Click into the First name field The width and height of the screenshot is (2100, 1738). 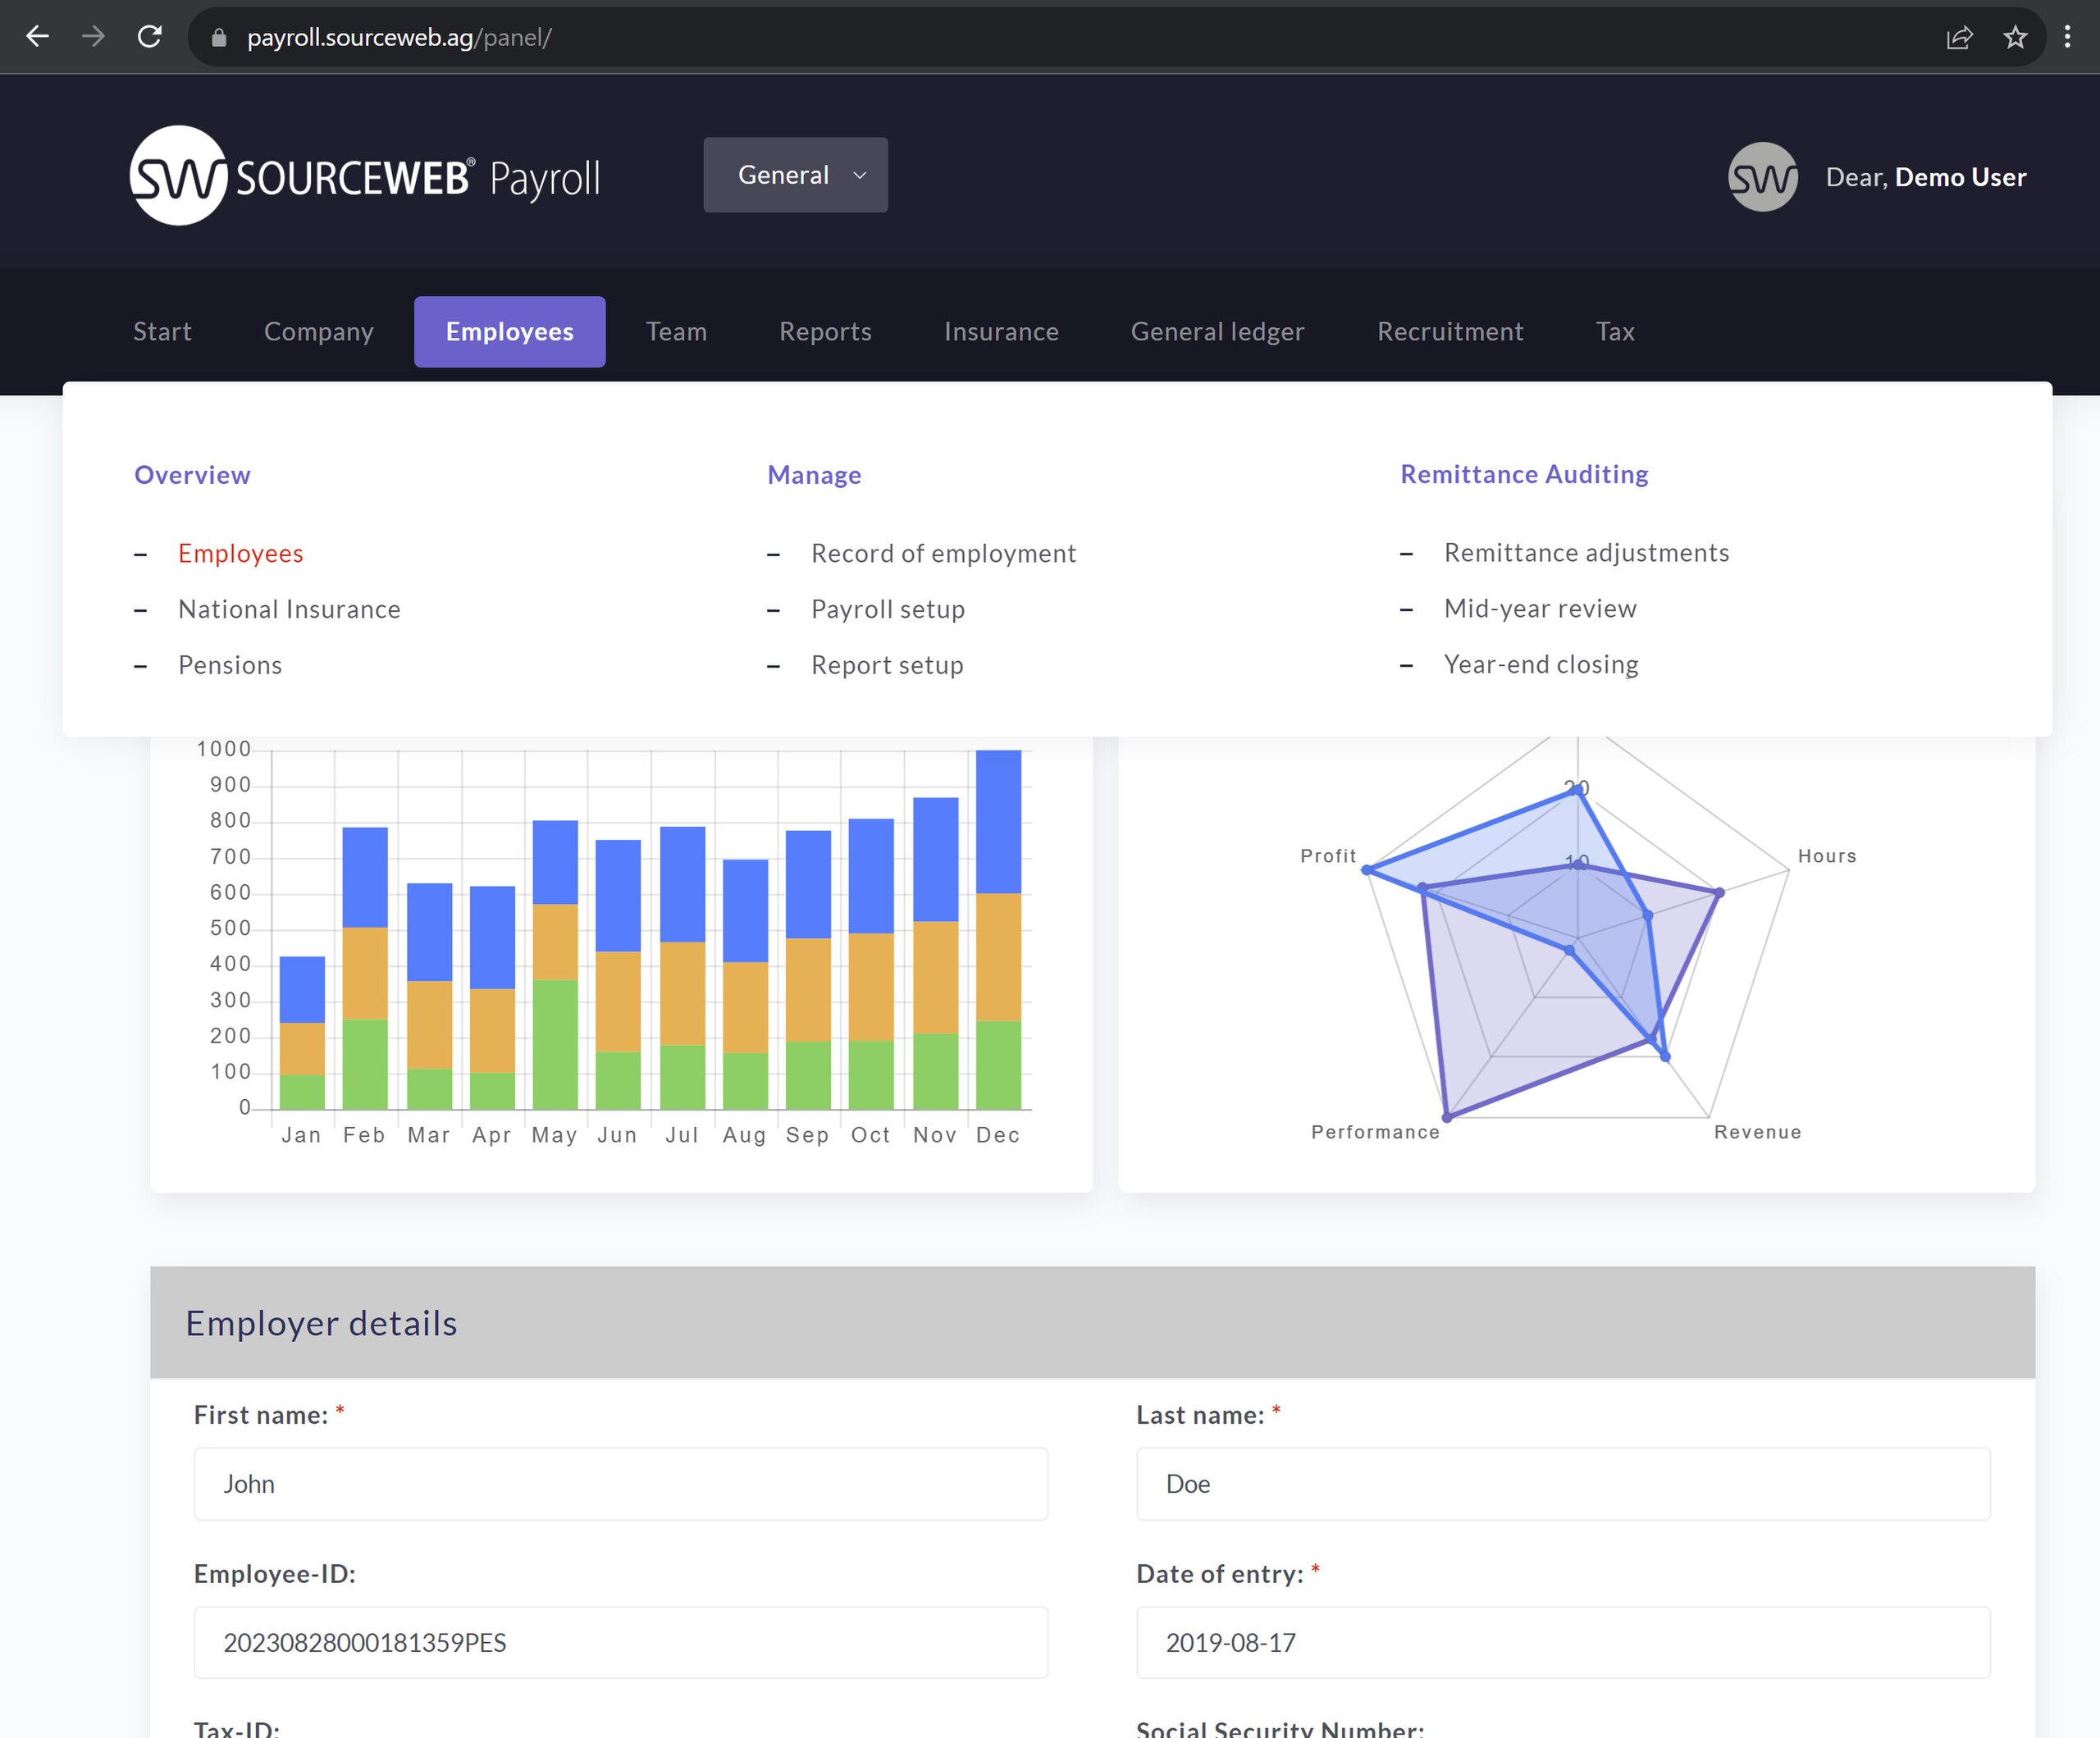coord(620,1484)
